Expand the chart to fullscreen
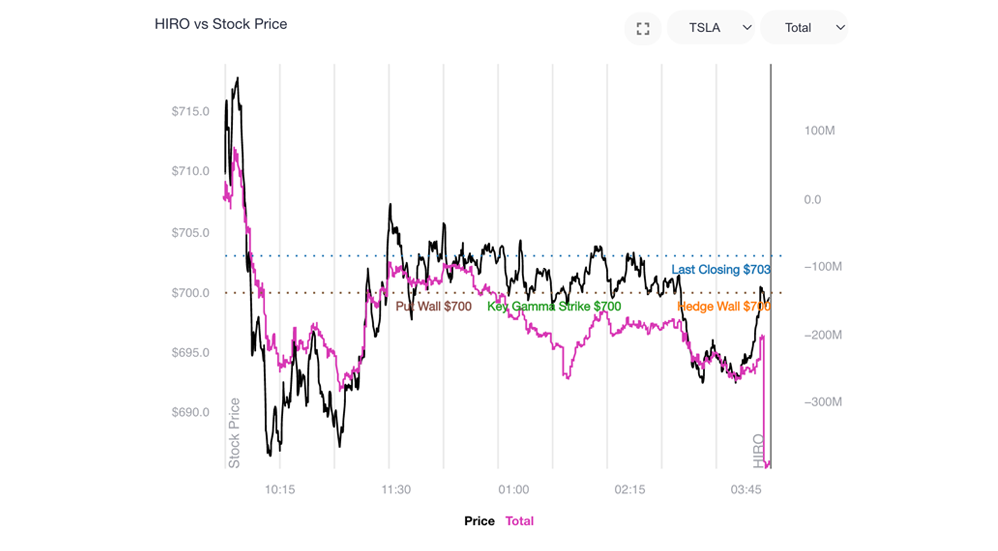Image resolution: width=998 pixels, height=551 pixels. point(643,28)
